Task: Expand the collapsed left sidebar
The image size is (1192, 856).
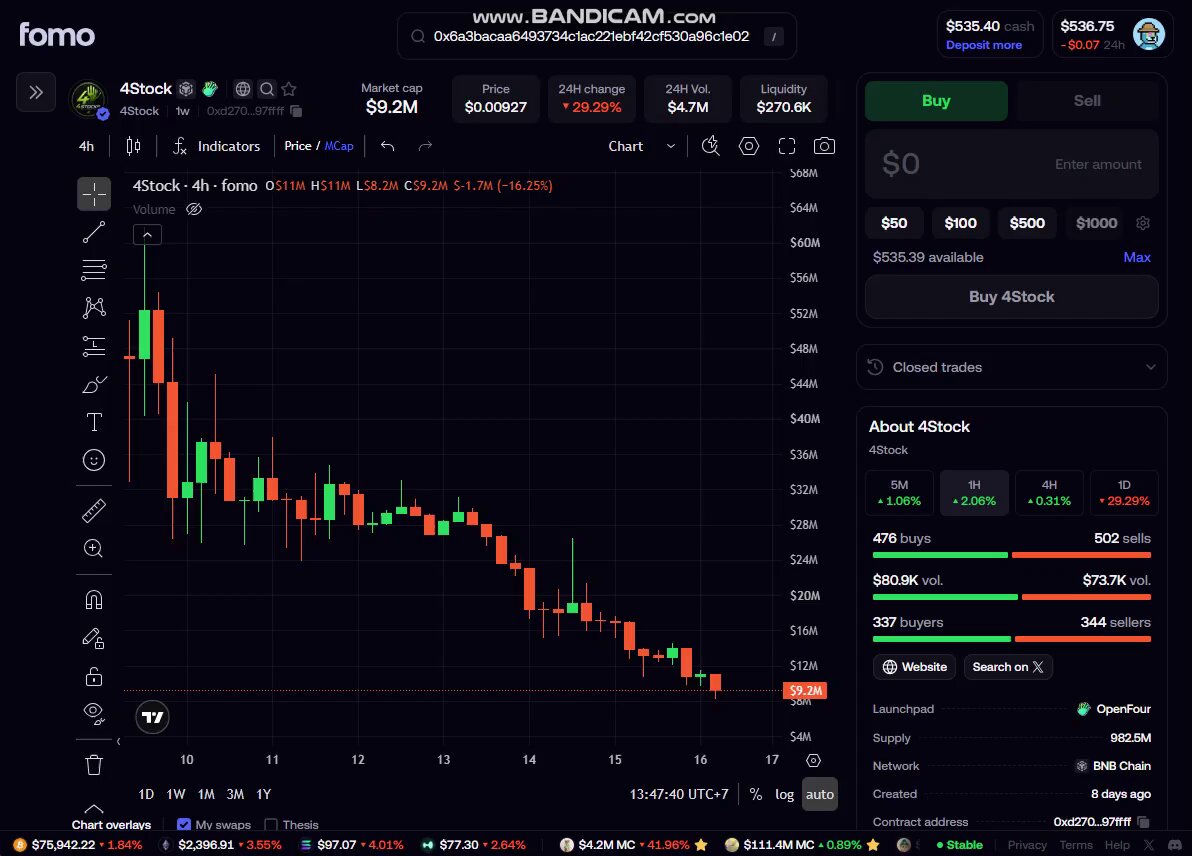Action: pos(36,93)
